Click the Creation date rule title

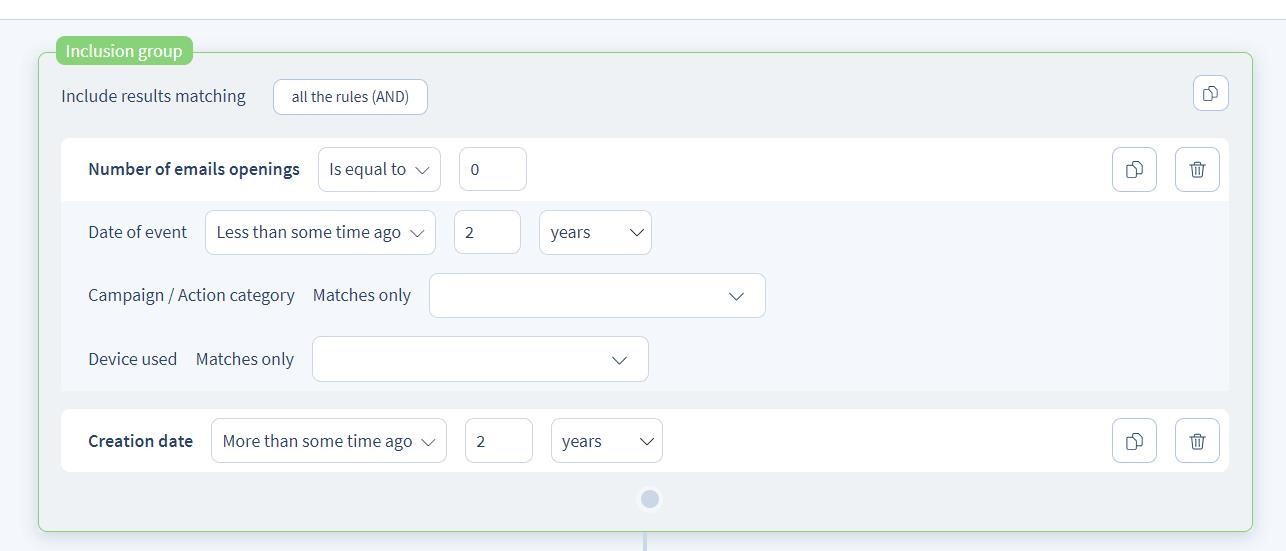140,441
